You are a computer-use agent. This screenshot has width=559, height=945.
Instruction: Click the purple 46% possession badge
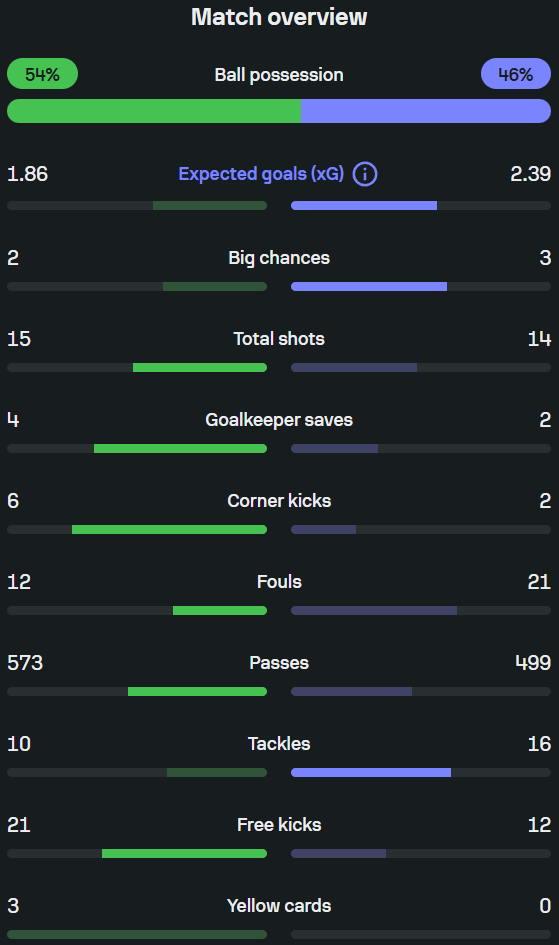click(516, 74)
